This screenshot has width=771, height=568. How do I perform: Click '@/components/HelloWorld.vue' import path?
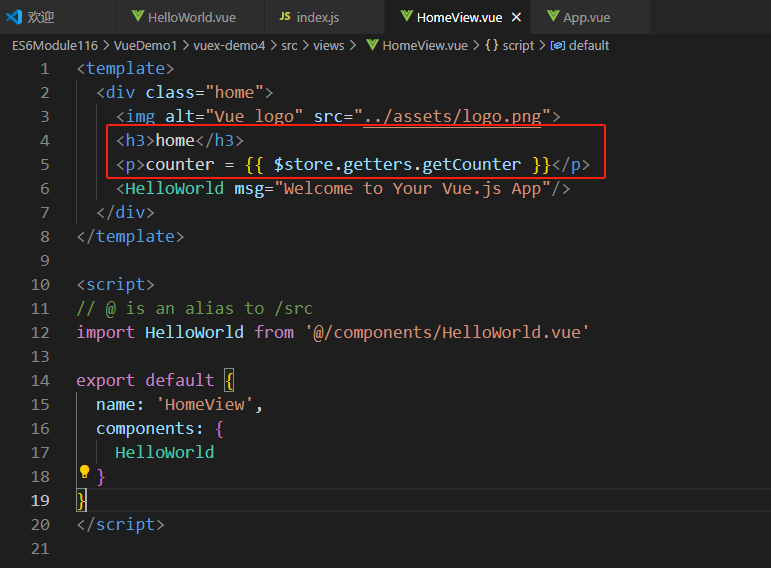coord(446,332)
